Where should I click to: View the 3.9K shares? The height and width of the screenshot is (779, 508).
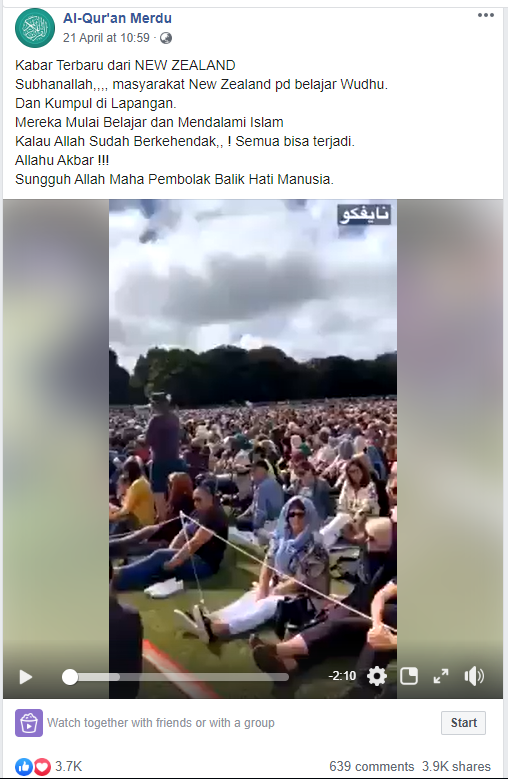[456, 767]
